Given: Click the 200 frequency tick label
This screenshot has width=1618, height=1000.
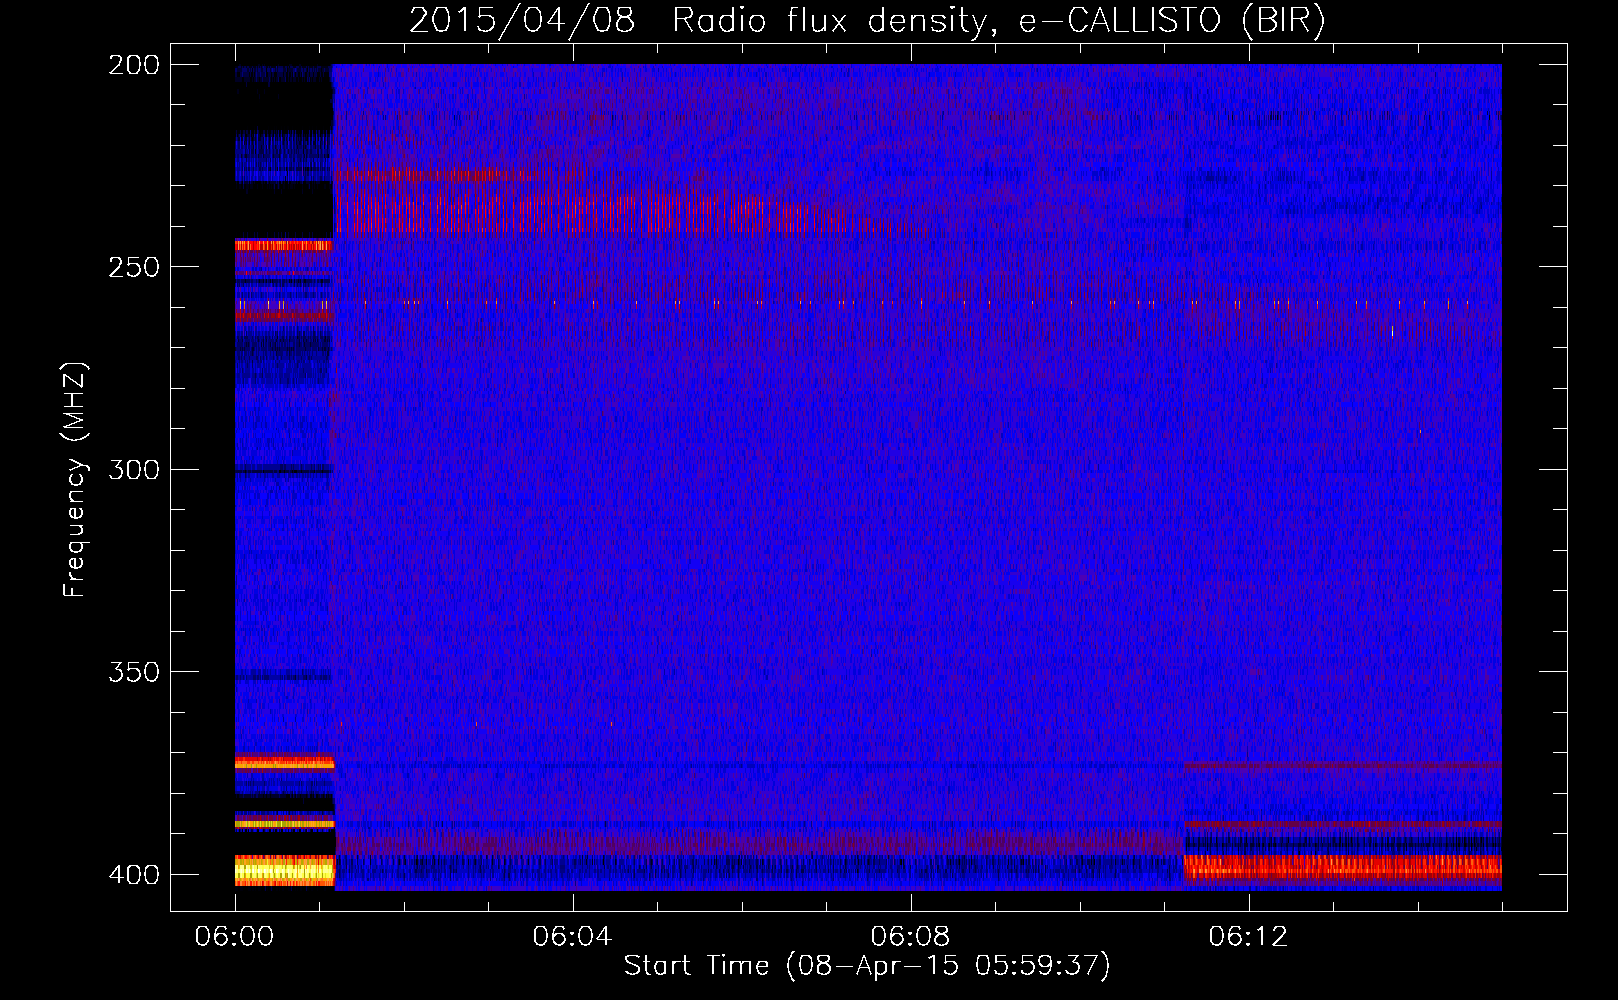Looking at the screenshot, I should (134, 65).
